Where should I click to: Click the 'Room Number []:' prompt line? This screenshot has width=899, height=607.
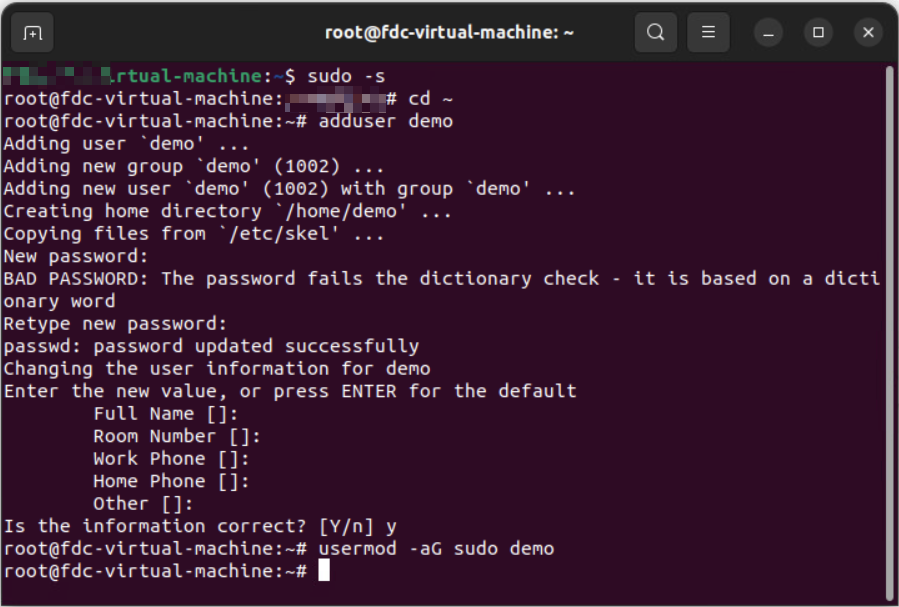177,436
